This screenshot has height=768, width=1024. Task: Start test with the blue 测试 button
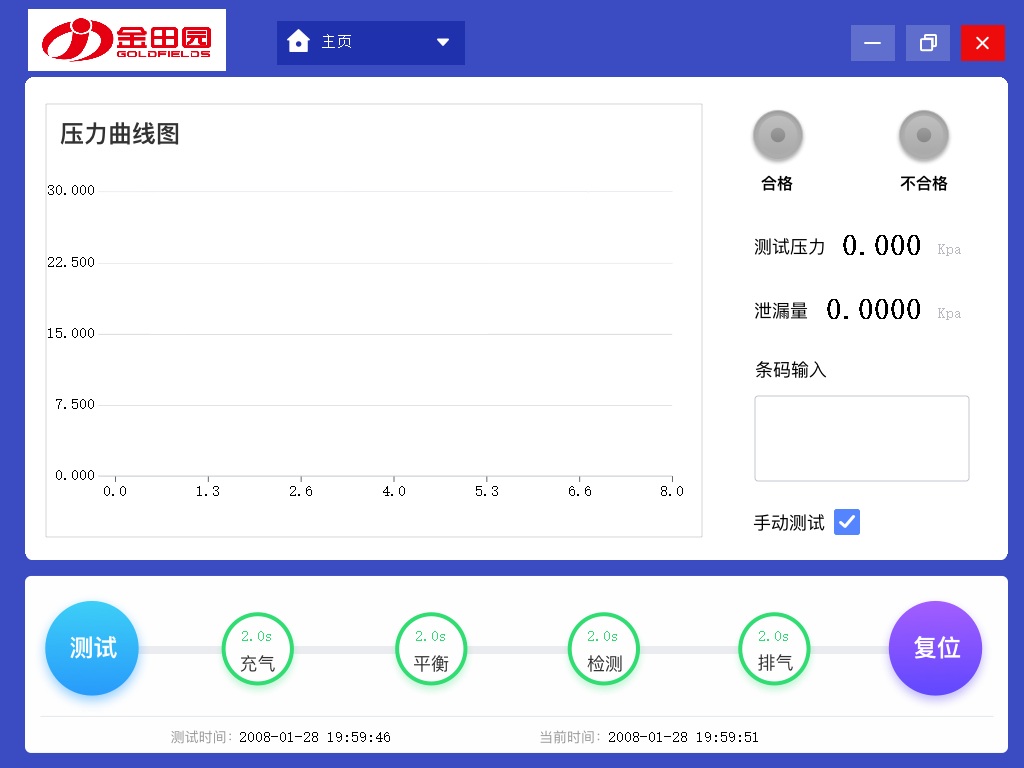(x=92, y=648)
